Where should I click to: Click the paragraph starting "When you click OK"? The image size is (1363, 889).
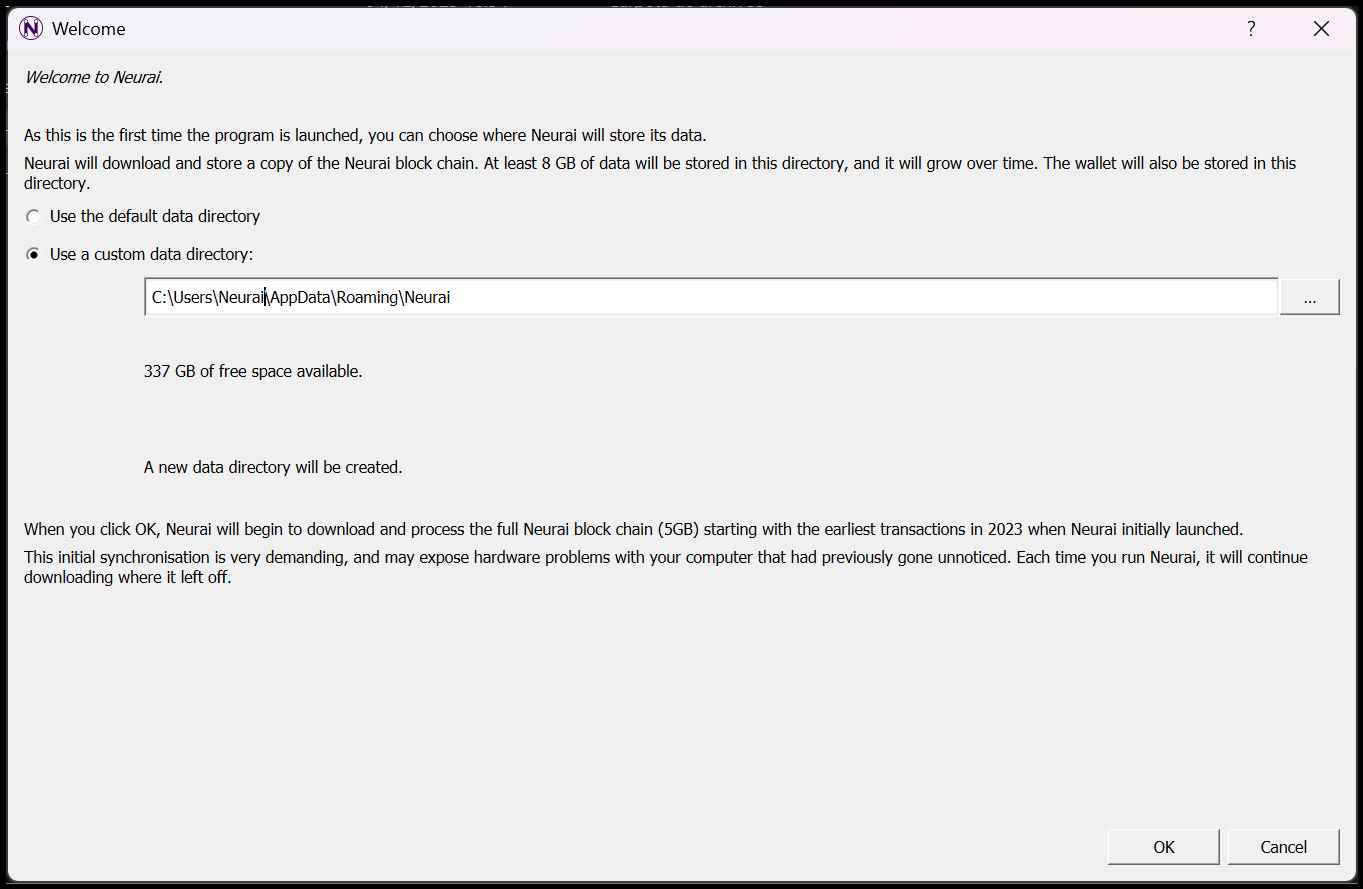pos(633,529)
